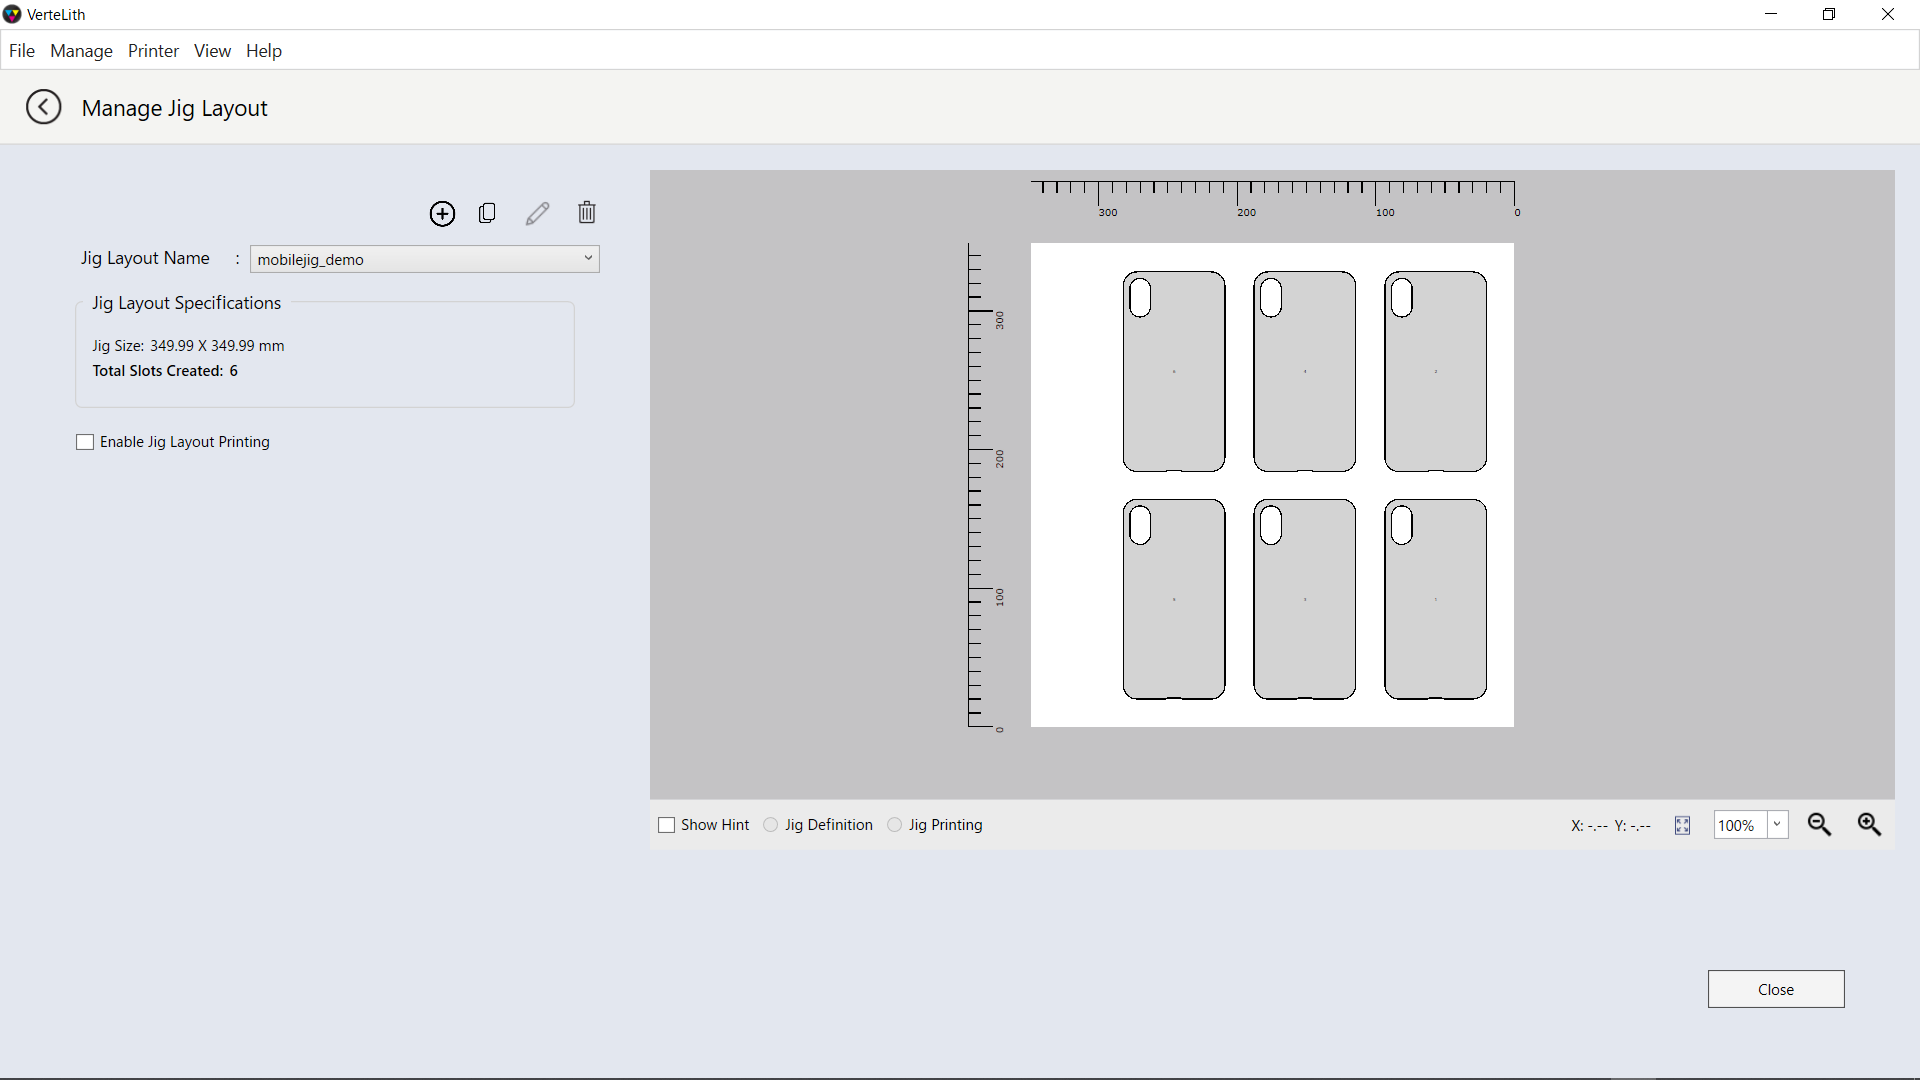Check the Show Hint option
Screen dimensions: 1920x1080
[x=667, y=825]
